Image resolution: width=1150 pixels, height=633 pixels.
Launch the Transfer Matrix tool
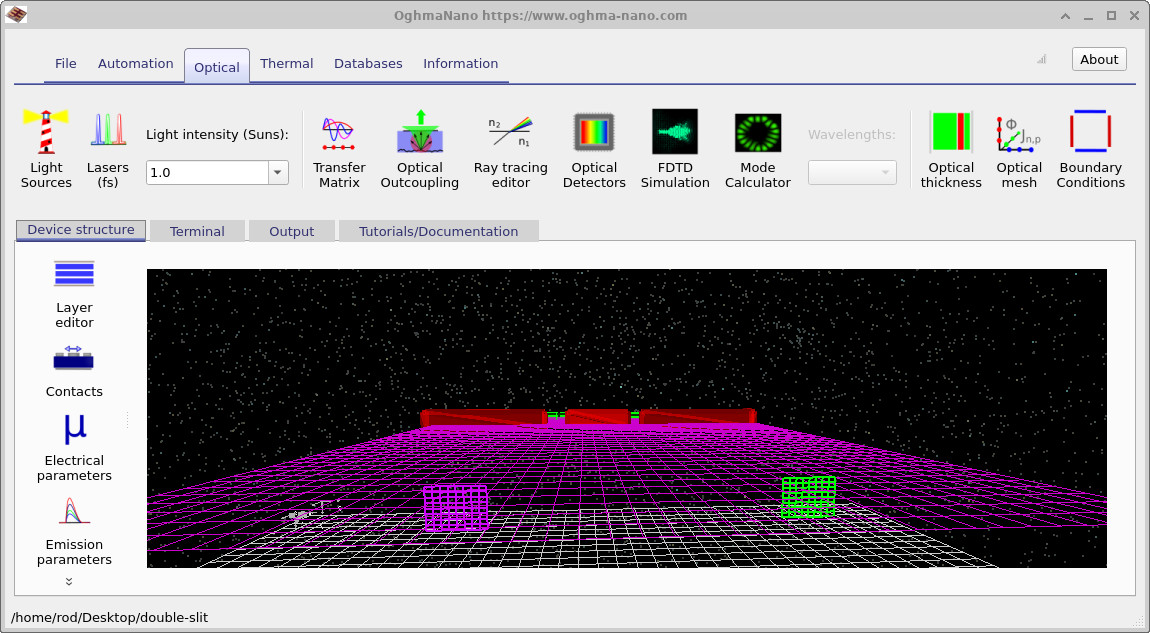click(x=339, y=145)
